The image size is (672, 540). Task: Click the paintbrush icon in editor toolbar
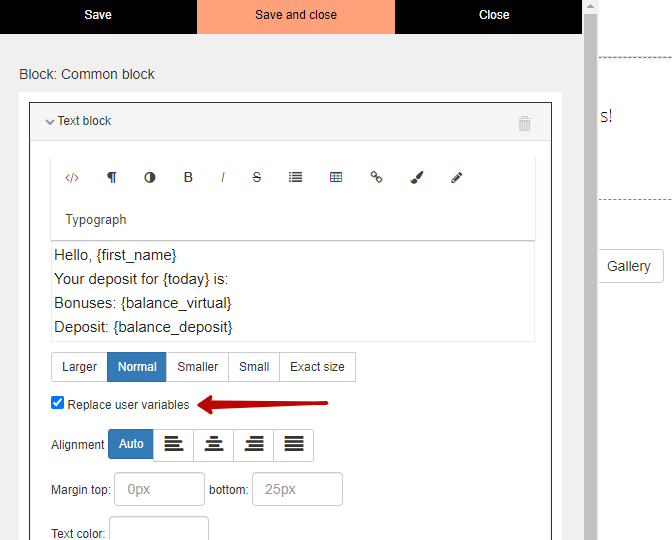(417, 177)
